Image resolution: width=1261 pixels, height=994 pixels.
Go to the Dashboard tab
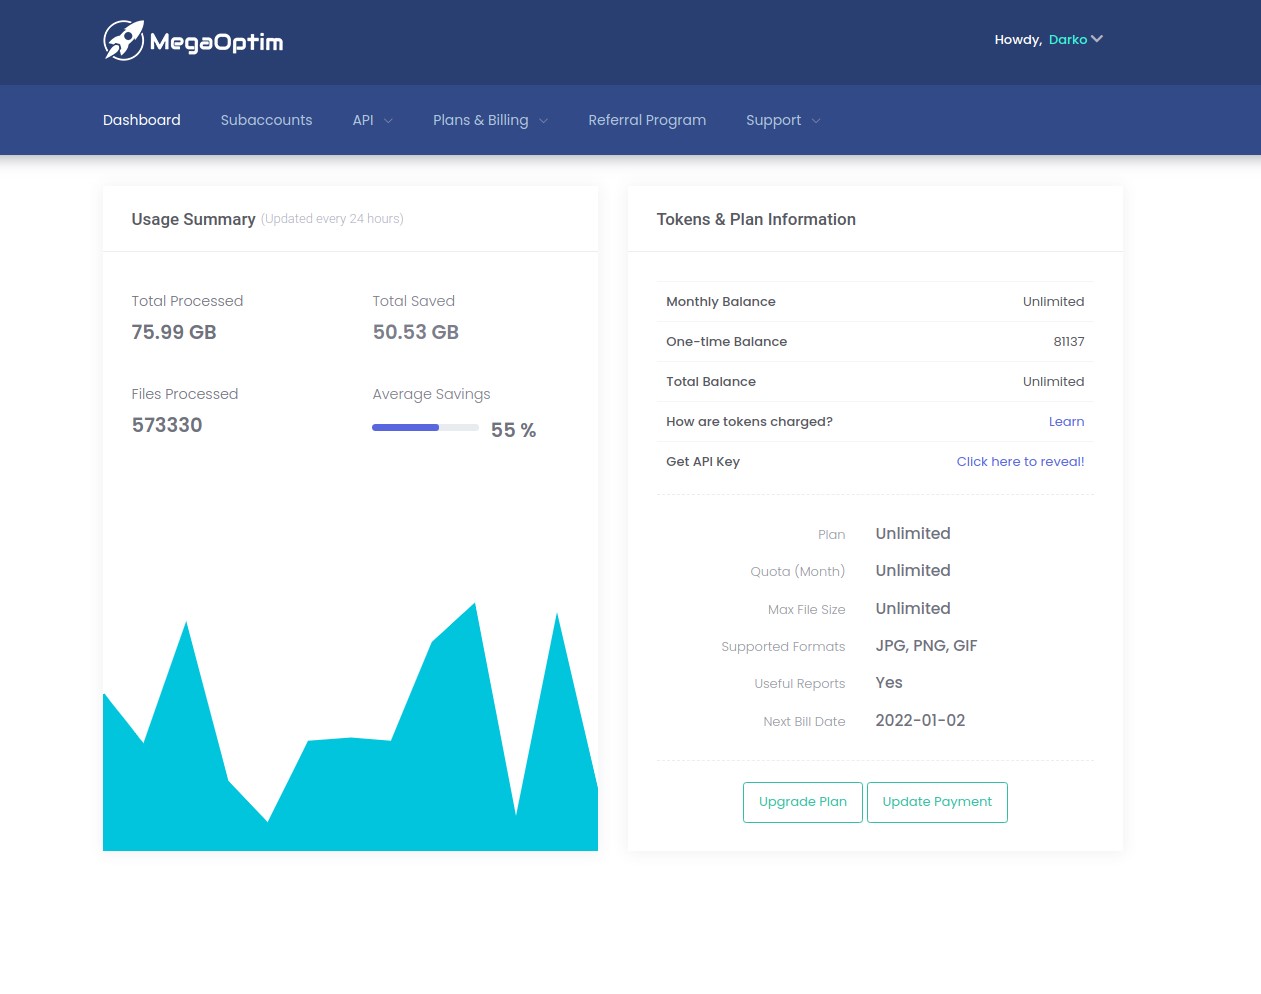pyautogui.click(x=142, y=120)
